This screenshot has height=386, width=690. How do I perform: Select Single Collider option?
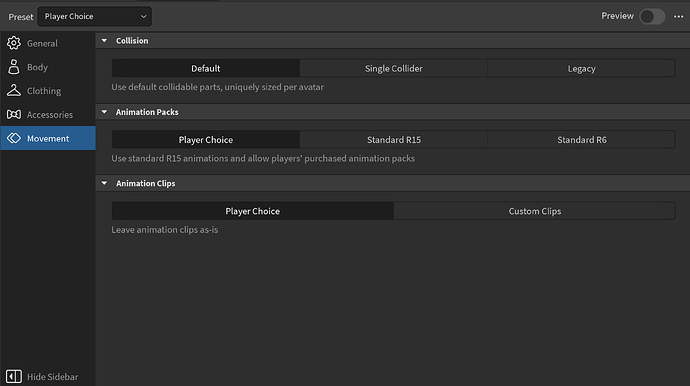[x=393, y=68]
